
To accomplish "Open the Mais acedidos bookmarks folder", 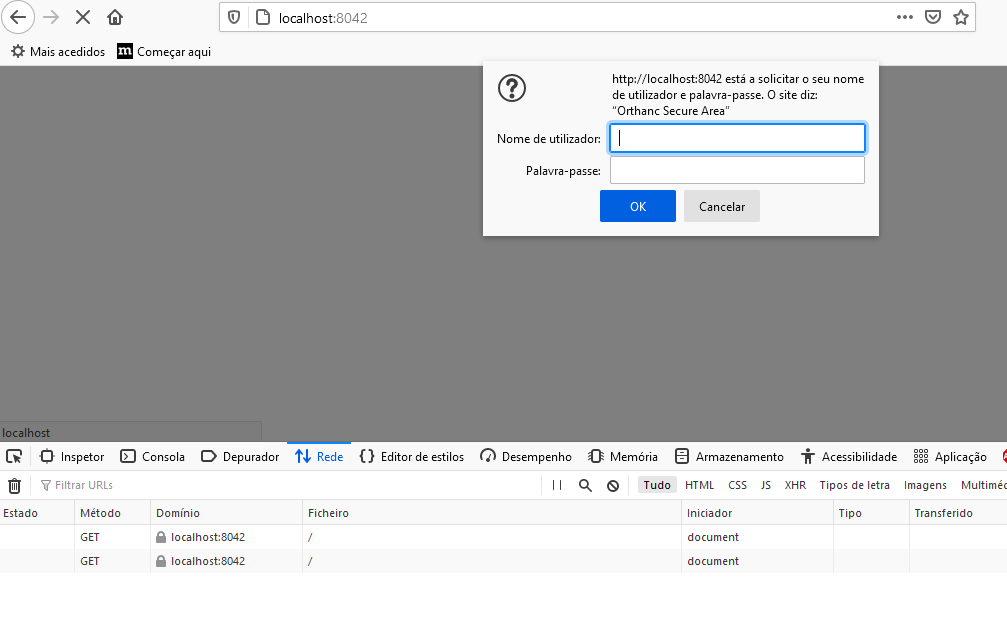I will (57, 50).
